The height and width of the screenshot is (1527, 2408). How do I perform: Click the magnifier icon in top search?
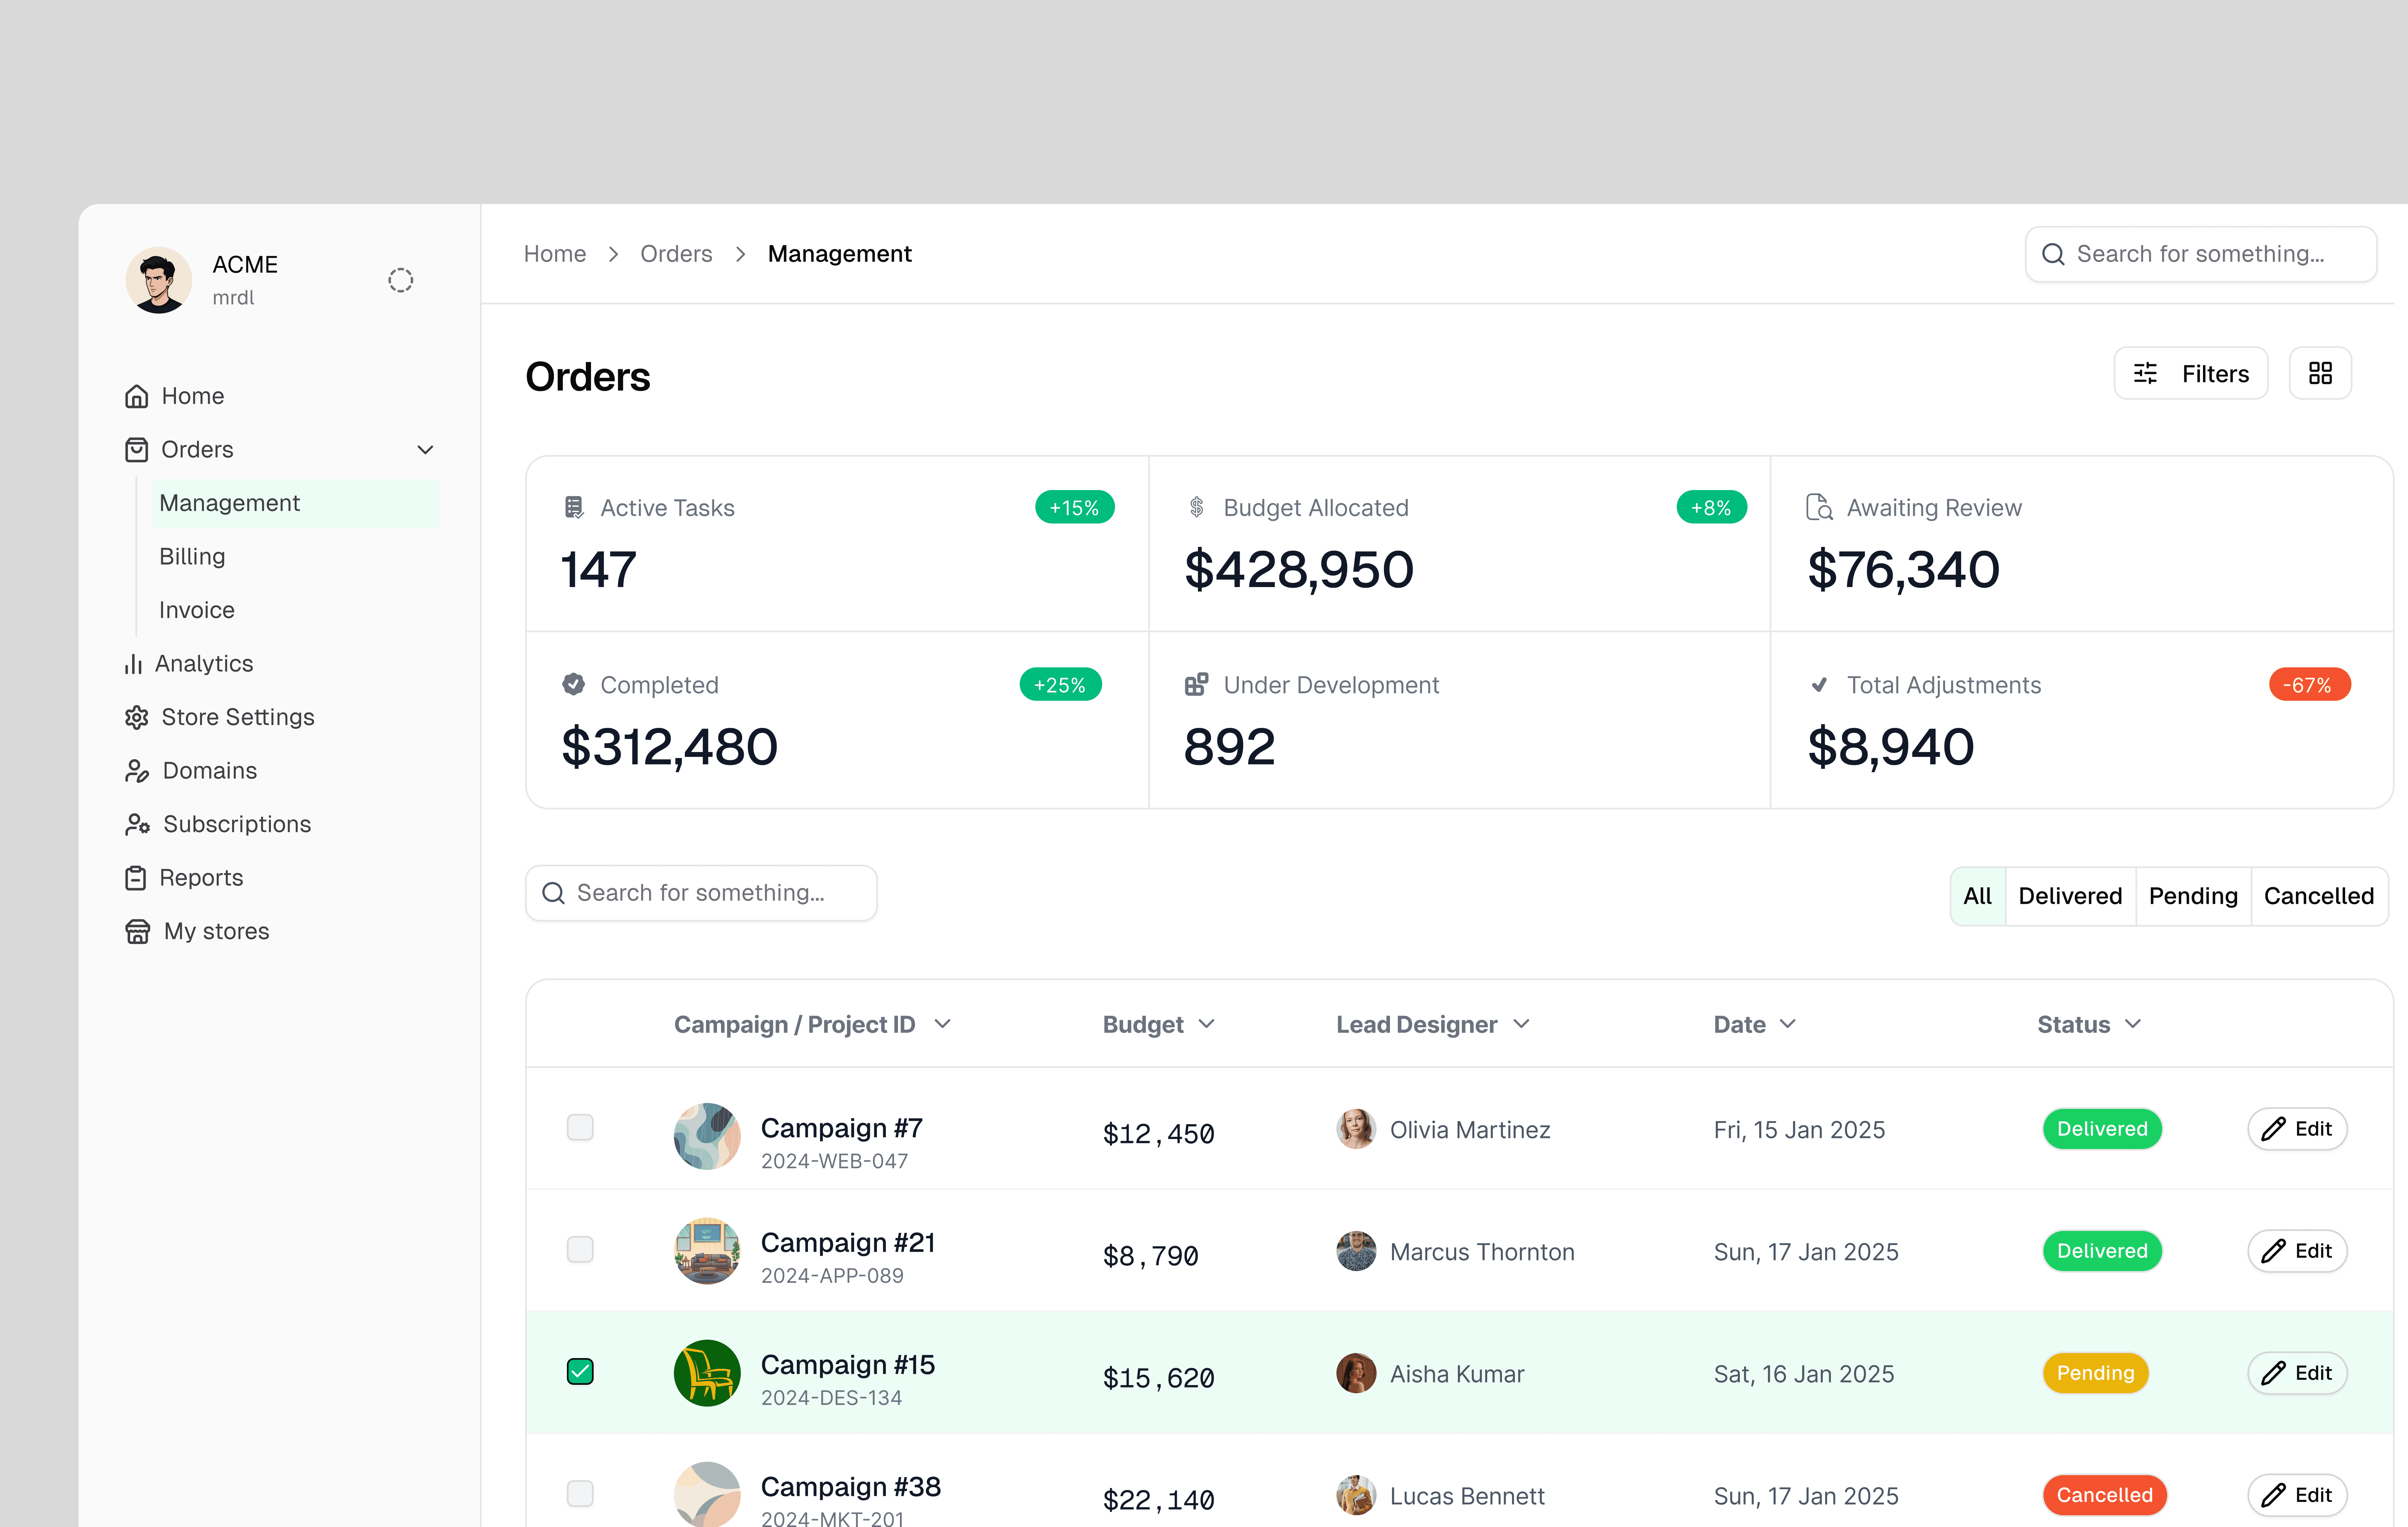[x=2053, y=254]
